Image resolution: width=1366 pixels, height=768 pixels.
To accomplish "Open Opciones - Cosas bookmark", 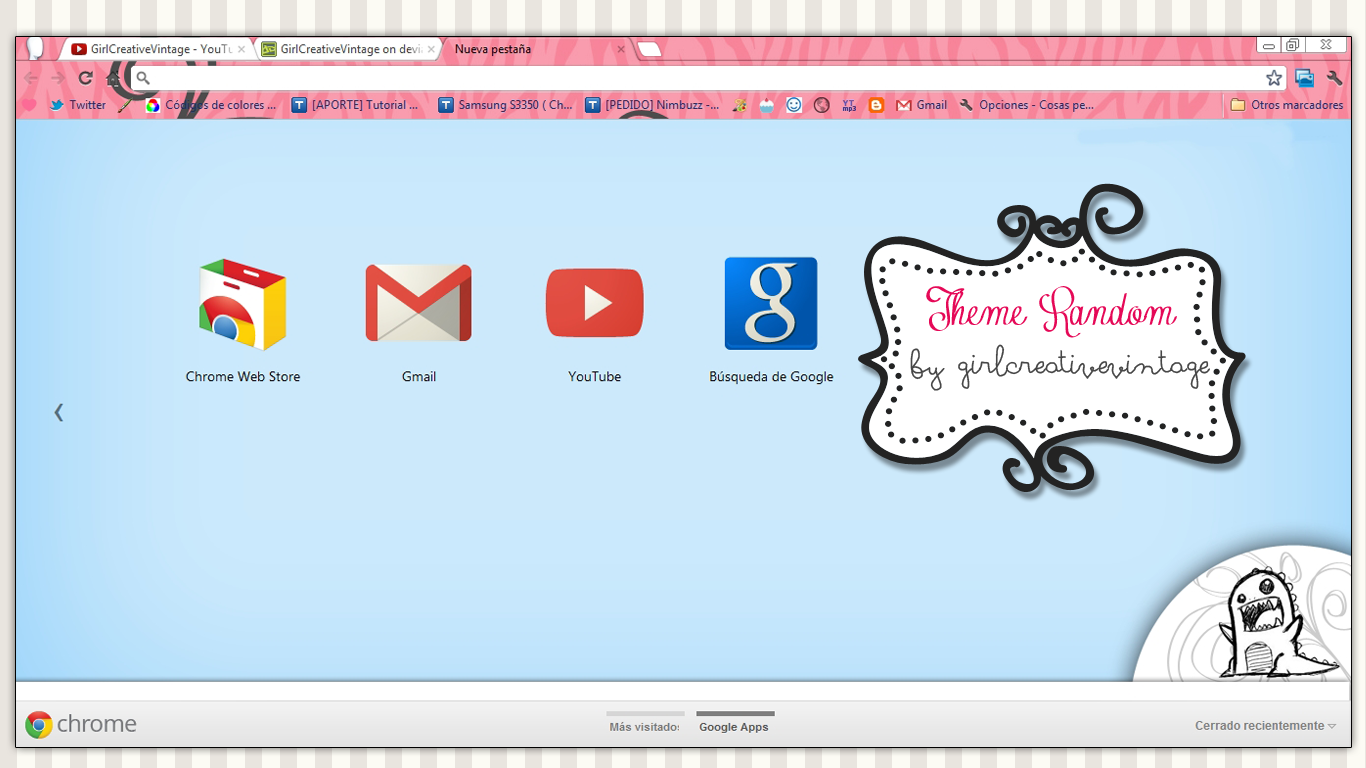I will click(1026, 105).
